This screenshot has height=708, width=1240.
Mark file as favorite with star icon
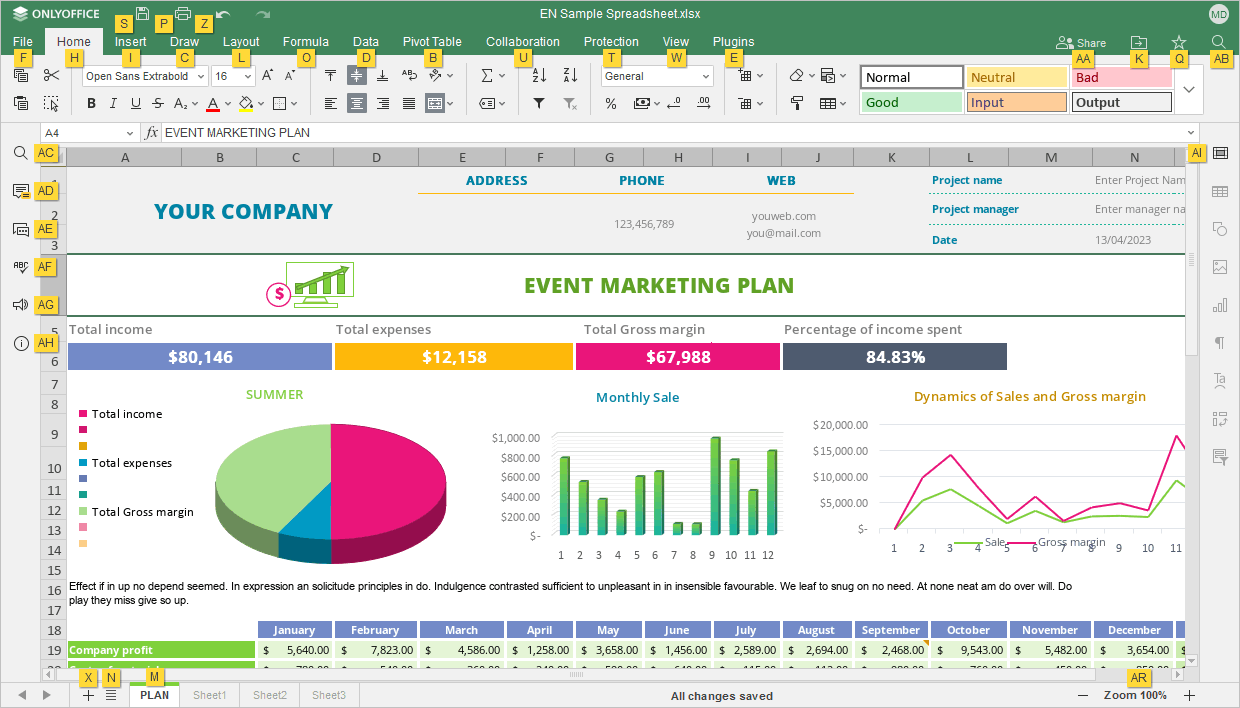pyautogui.click(x=1179, y=42)
